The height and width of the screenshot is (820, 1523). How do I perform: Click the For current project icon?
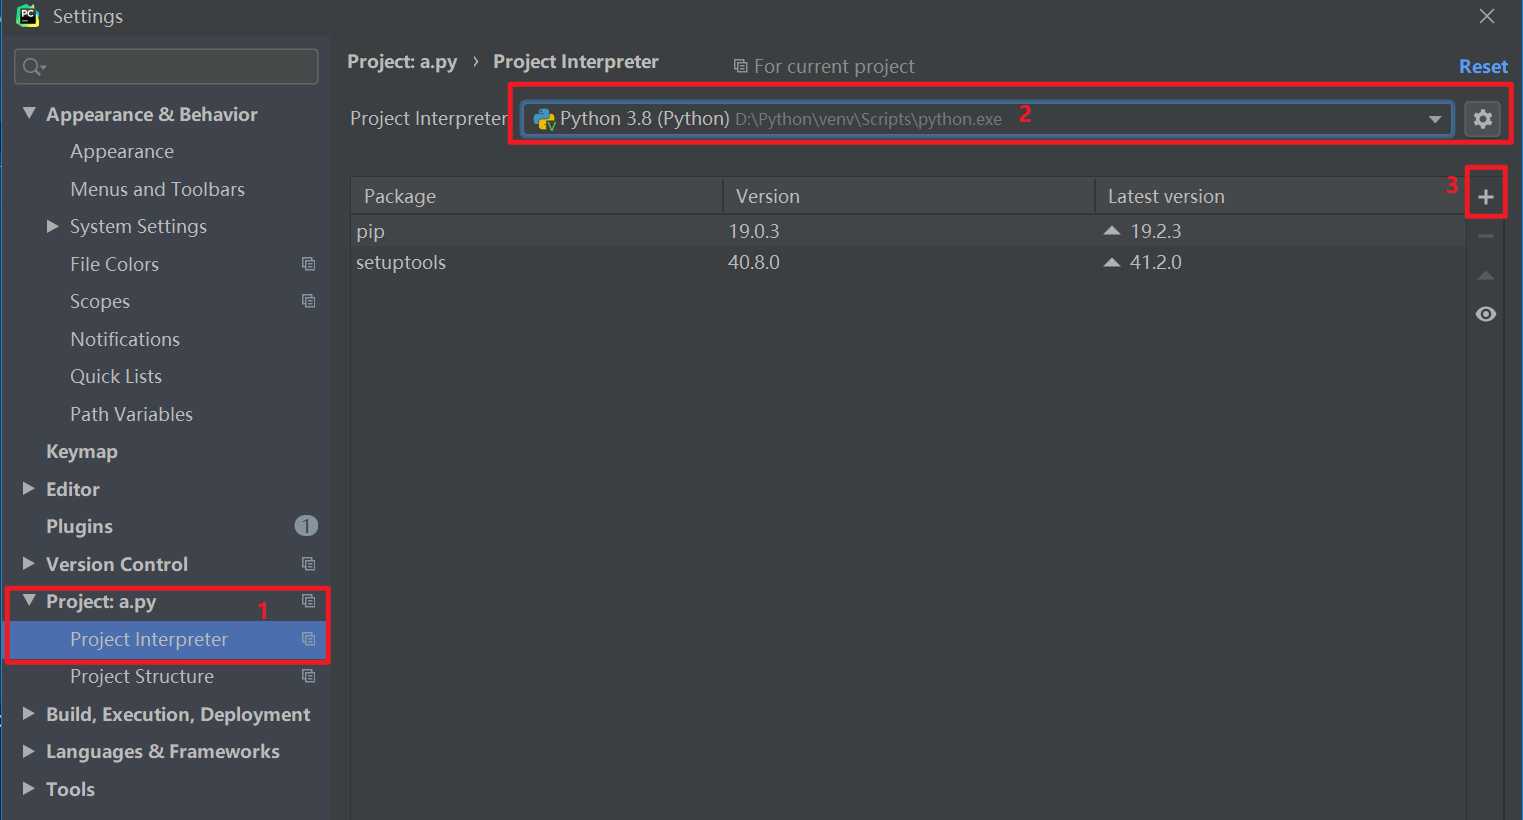tap(740, 66)
